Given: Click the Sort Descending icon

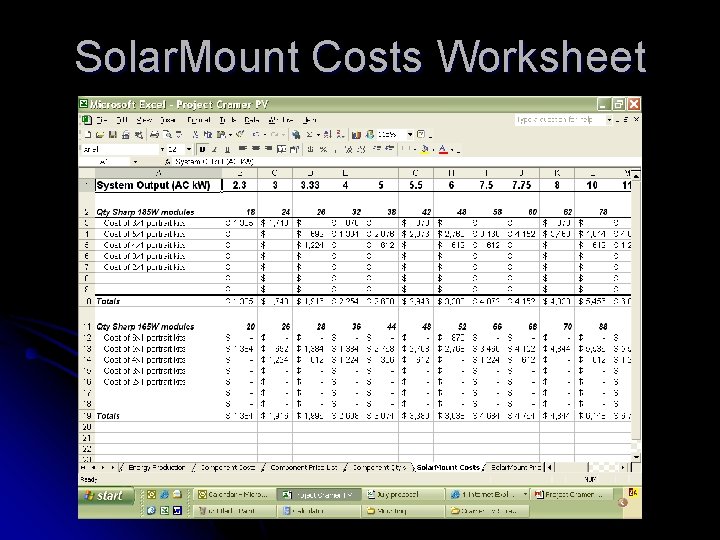Looking at the screenshot, I should pyautogui.click(x=341, y=135).
